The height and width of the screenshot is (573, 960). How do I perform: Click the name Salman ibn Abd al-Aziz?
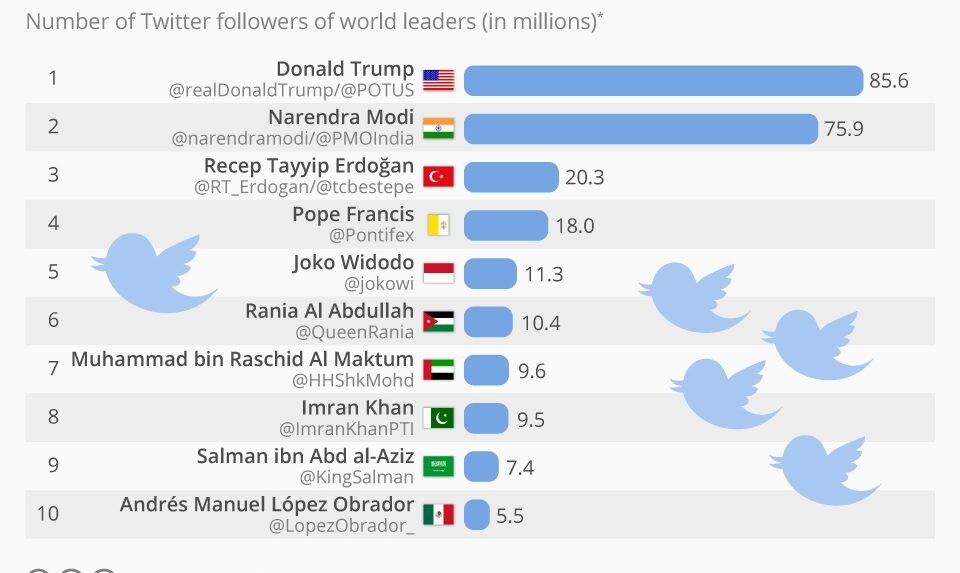pos(305,456)
